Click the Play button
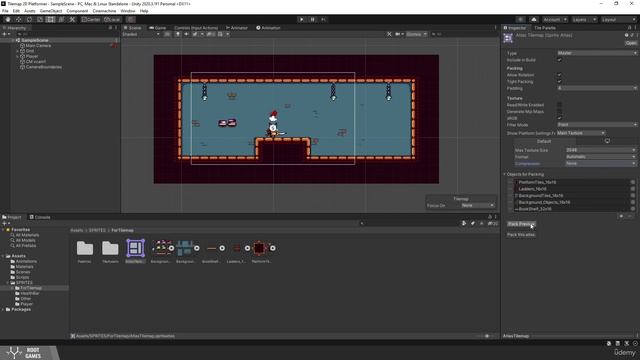 [302, 19]
